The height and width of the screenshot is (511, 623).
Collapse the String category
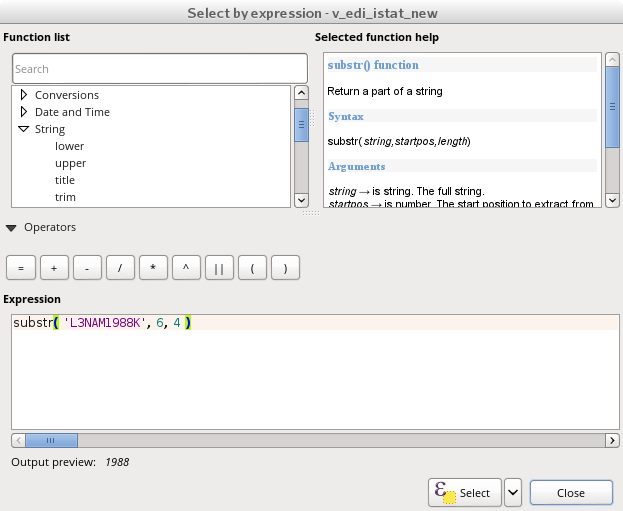(24, 129)
